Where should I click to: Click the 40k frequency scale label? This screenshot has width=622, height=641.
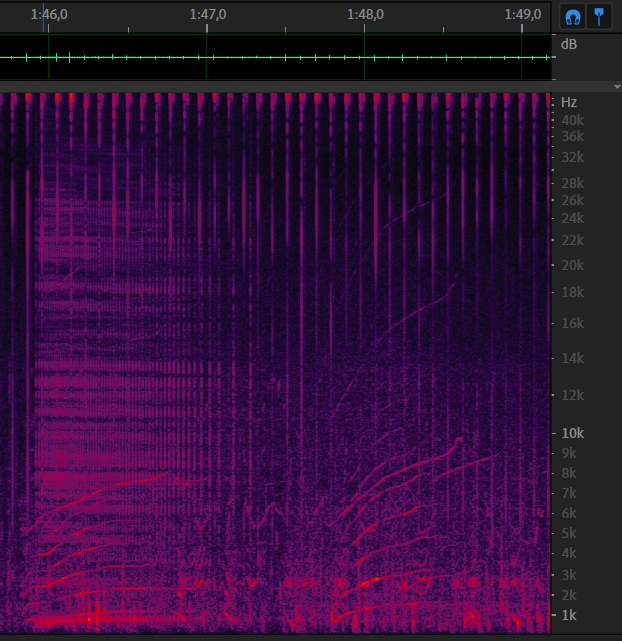coord(573,120)
